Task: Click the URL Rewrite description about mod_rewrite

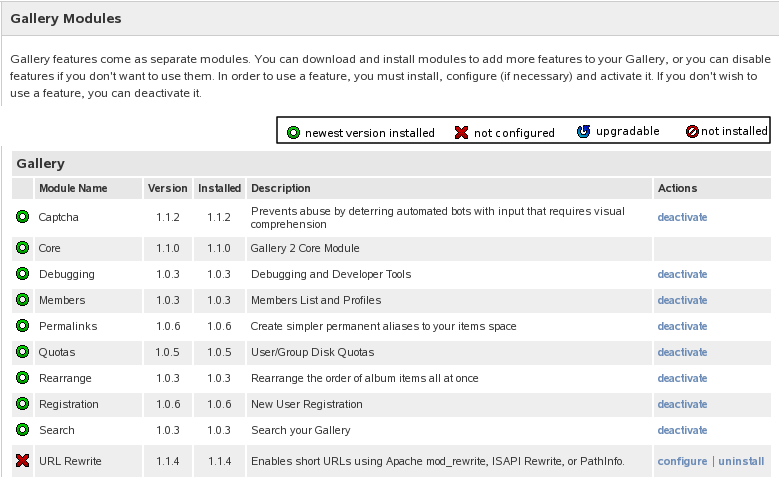Action: 437,461
